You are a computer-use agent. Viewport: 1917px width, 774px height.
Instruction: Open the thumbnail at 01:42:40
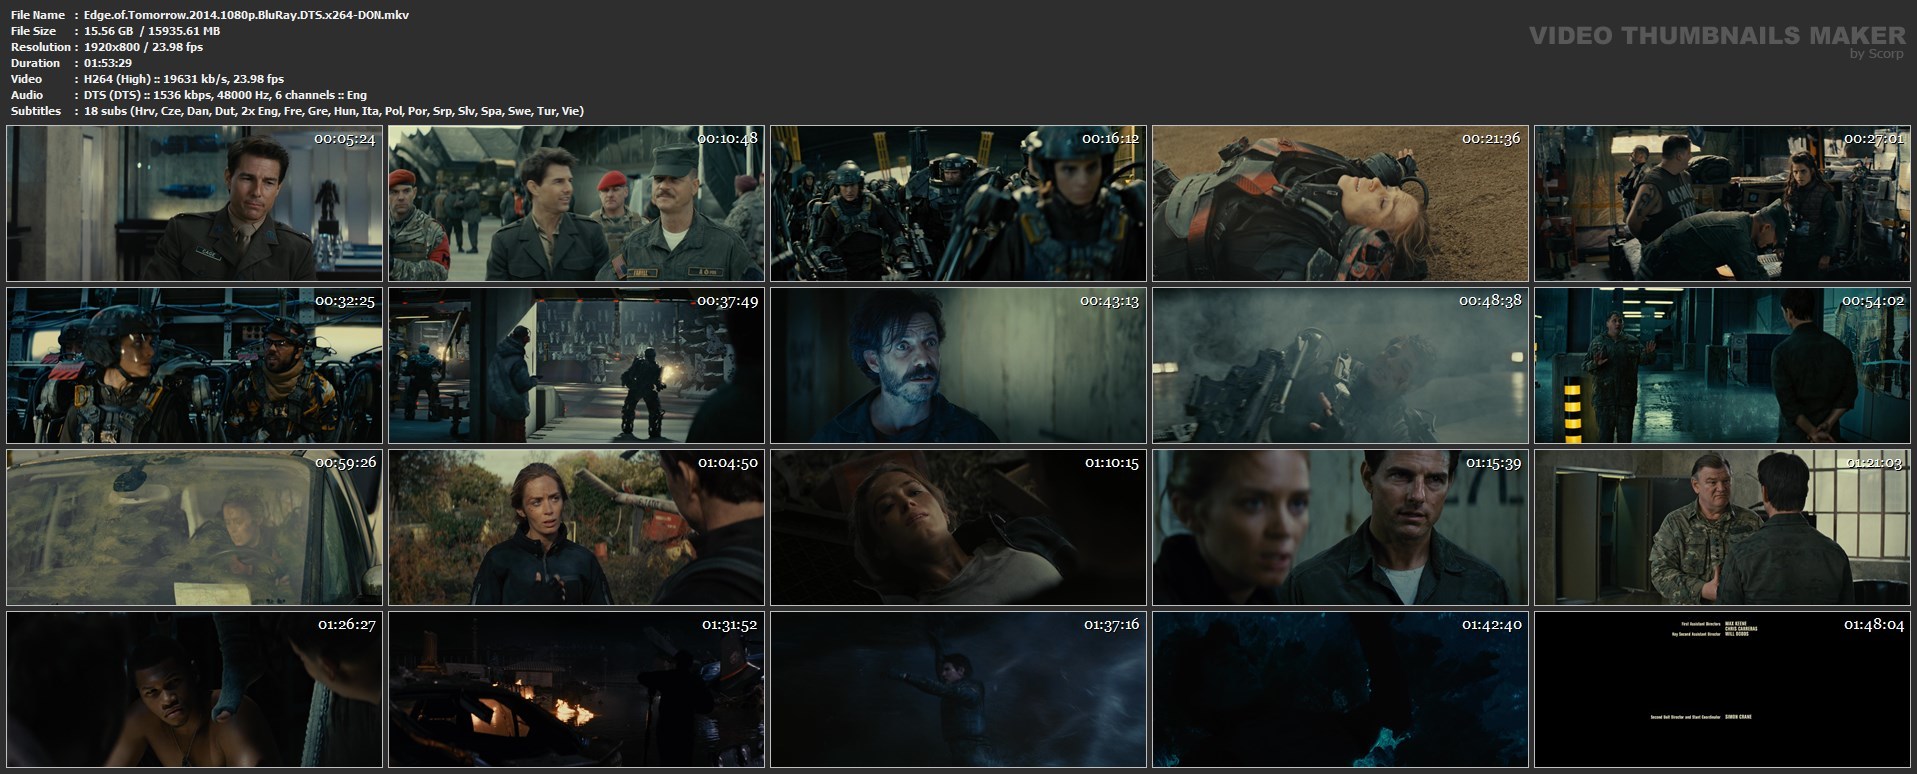[1340, 689]
